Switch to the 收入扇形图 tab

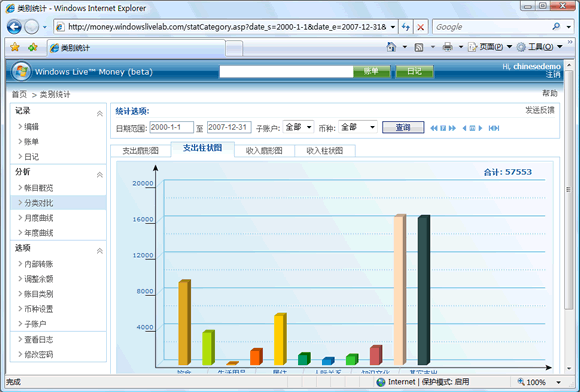point(264,151)
